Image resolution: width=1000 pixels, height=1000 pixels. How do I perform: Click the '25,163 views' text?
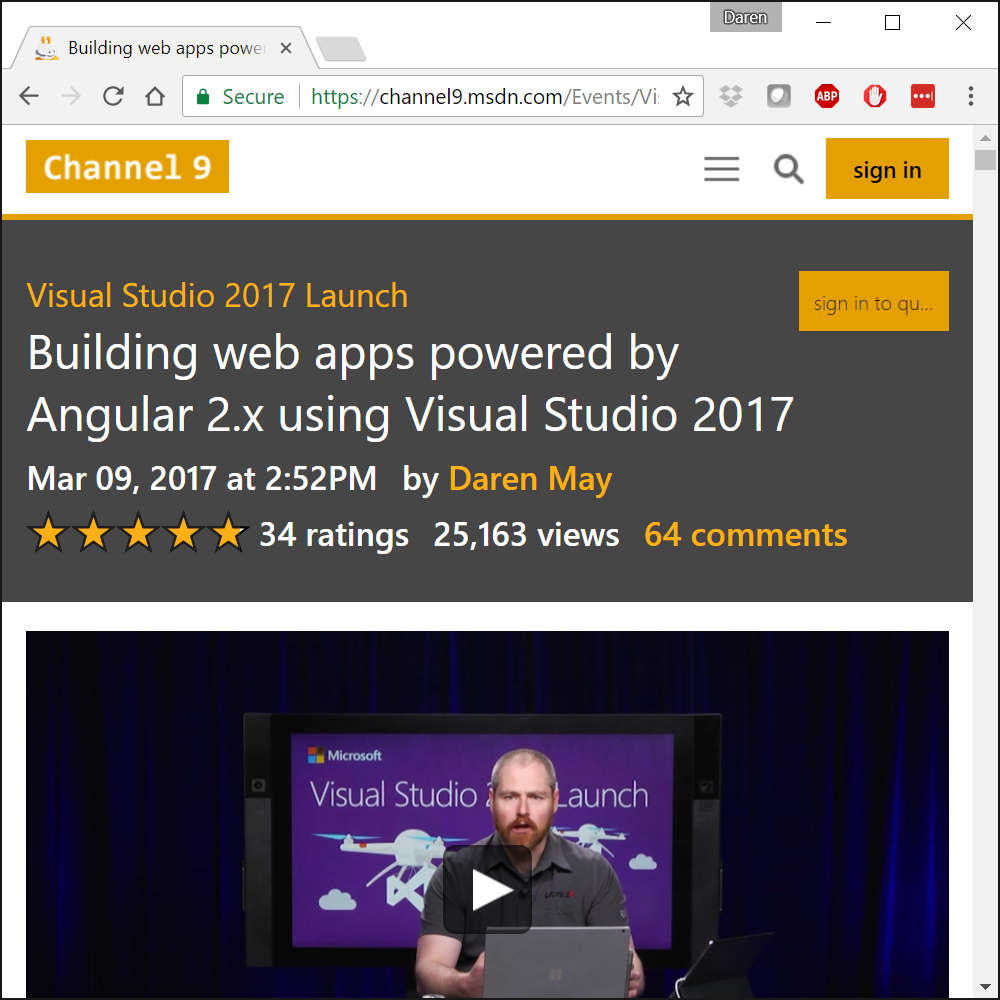point(526,534)
